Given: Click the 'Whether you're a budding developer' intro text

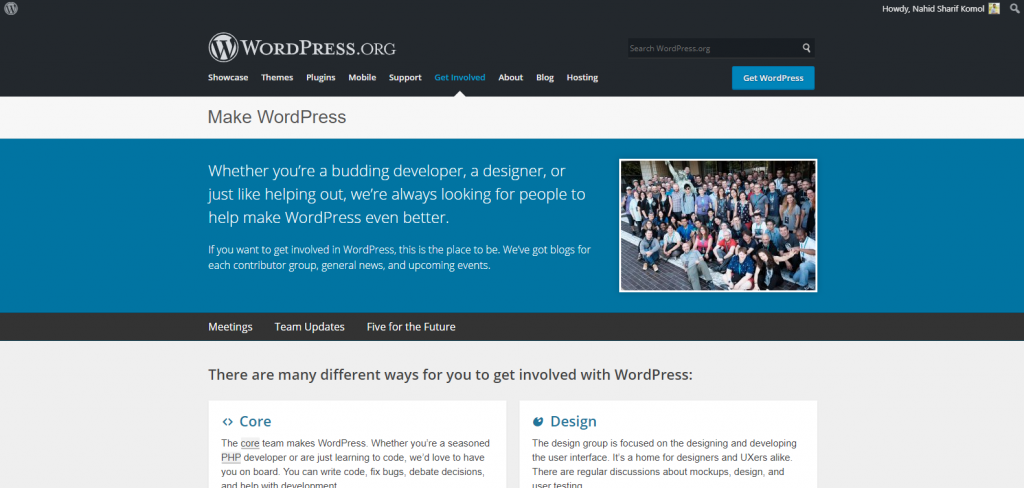Looking at the screenshot, I should click(x=396, y=194).
